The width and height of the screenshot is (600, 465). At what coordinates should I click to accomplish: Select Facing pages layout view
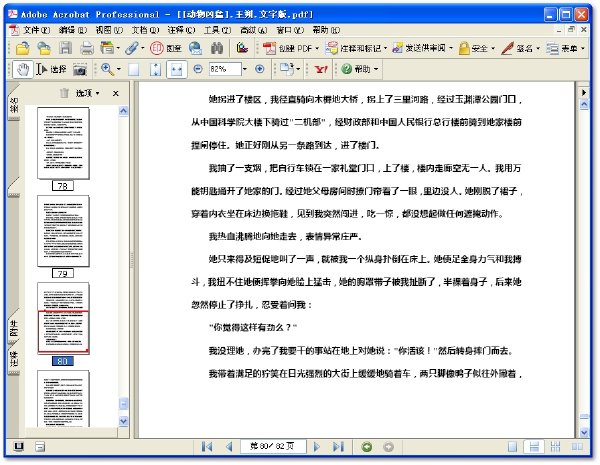tap(577, 447)
